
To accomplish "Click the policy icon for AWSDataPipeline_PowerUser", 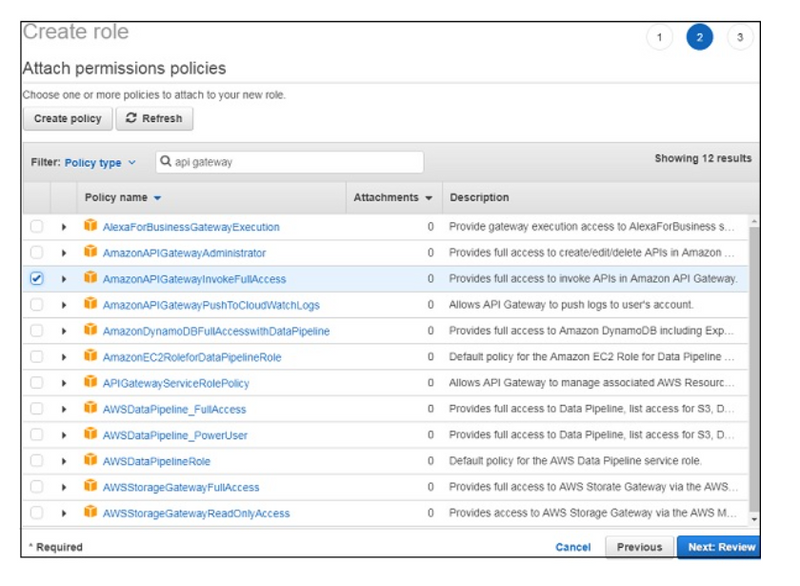I will point(90,435).
